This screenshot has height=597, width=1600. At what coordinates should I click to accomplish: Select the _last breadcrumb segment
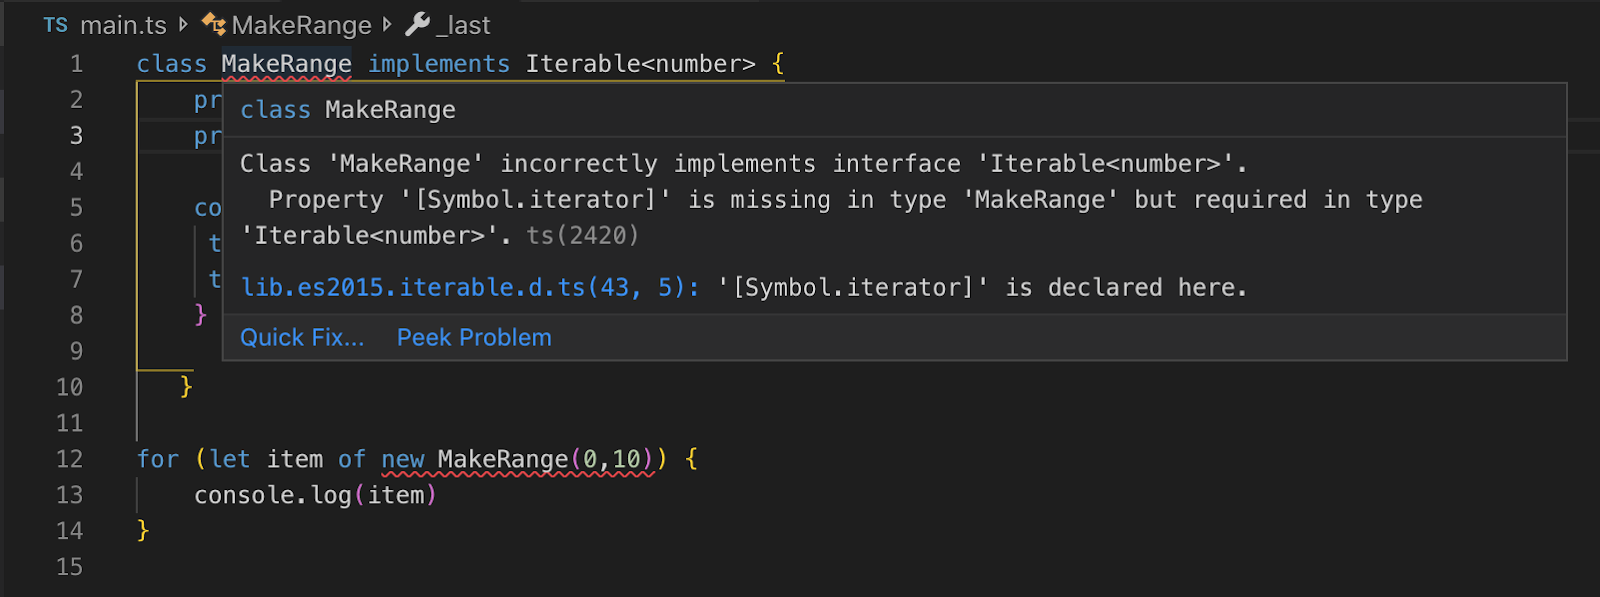pos(463,25)
